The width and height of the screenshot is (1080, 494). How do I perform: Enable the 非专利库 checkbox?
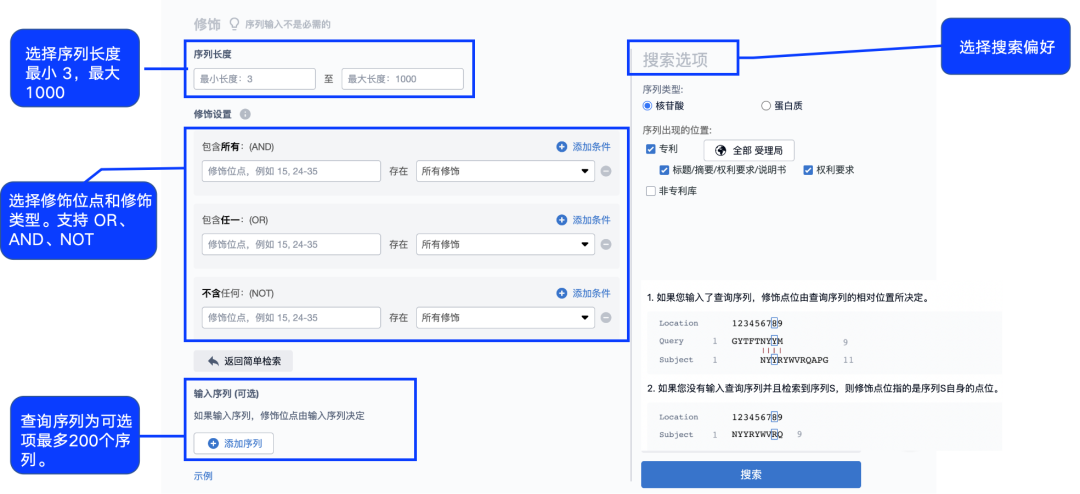pyautogui.click(x=652, y=191)
